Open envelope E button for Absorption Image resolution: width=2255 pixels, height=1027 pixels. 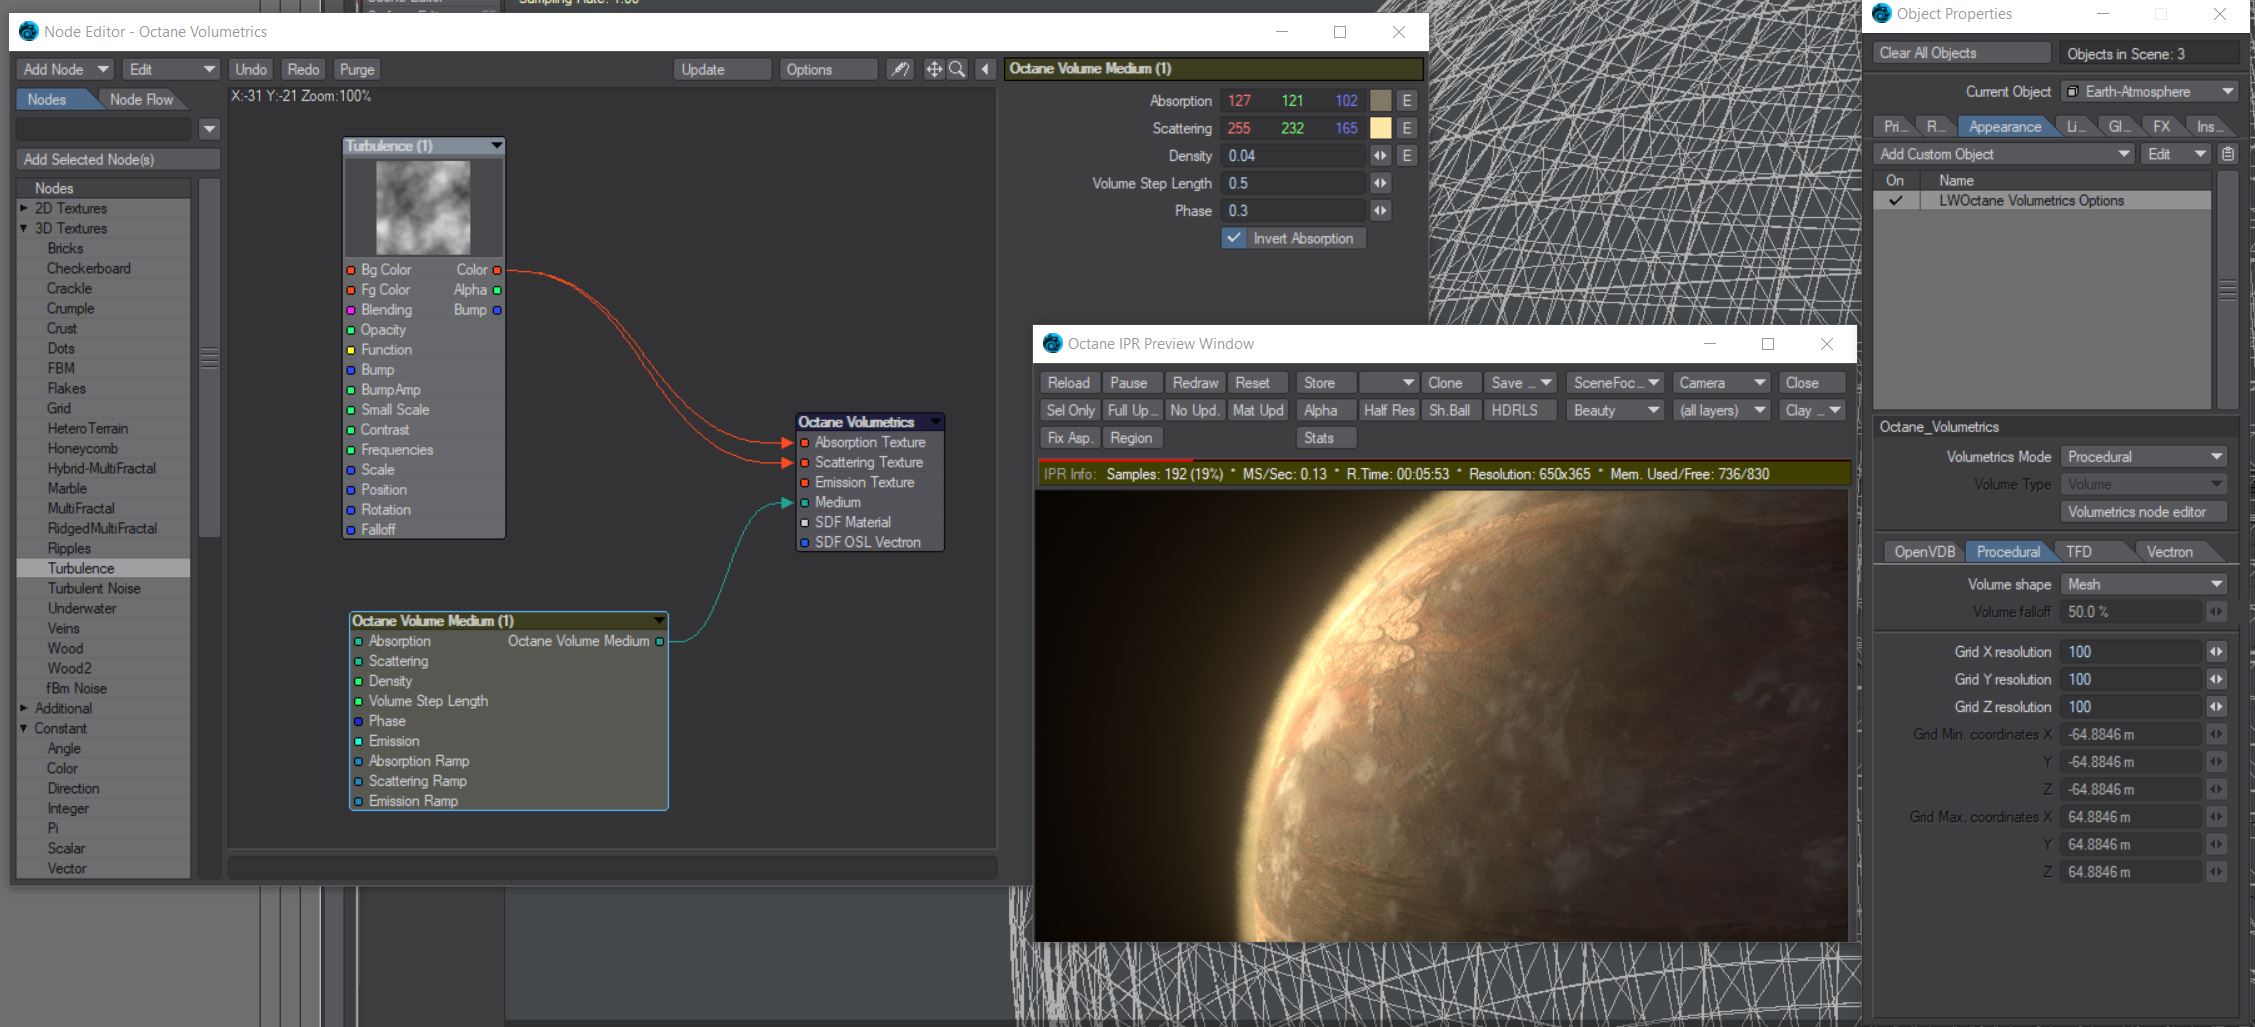(1407, 100)
